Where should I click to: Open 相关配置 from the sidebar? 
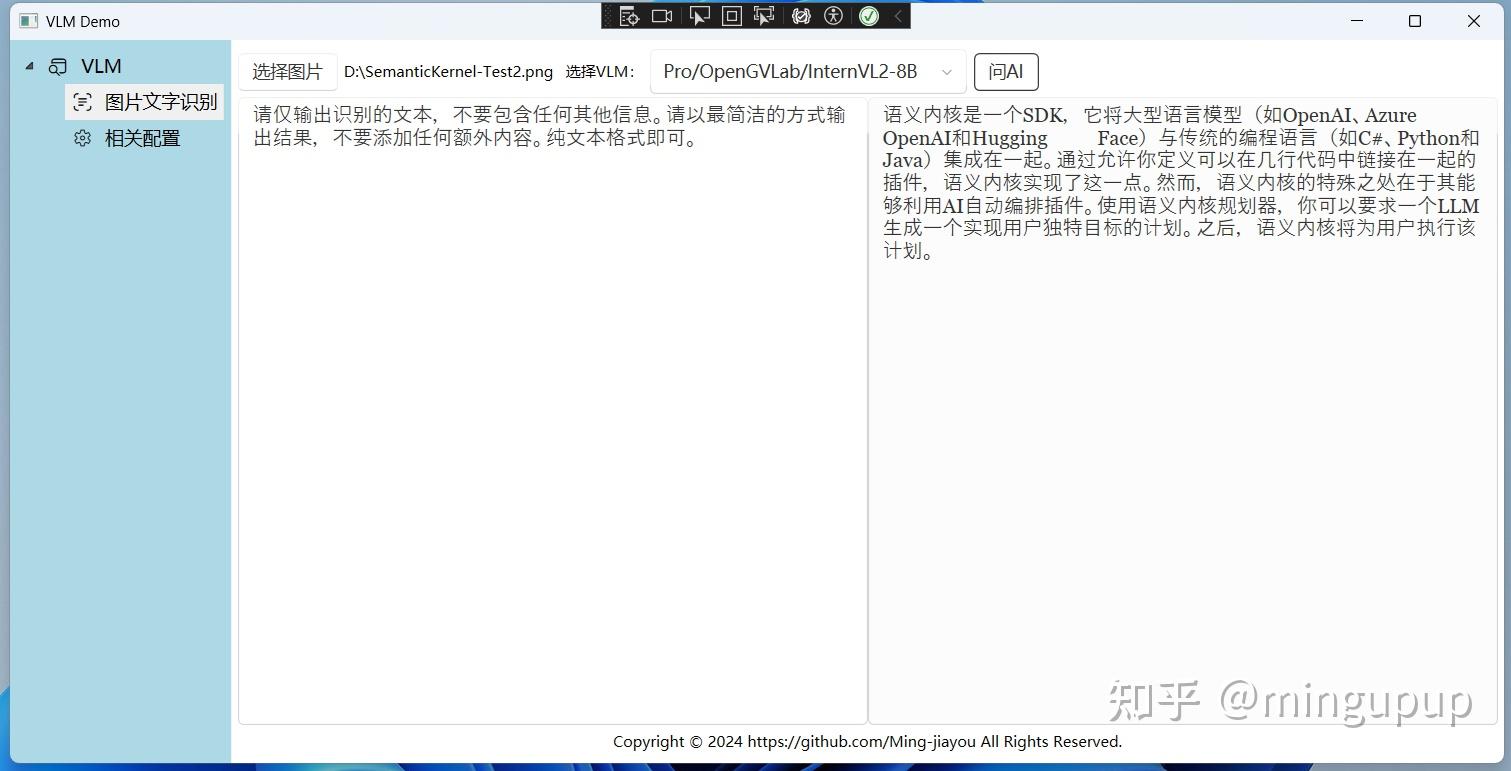142,138
